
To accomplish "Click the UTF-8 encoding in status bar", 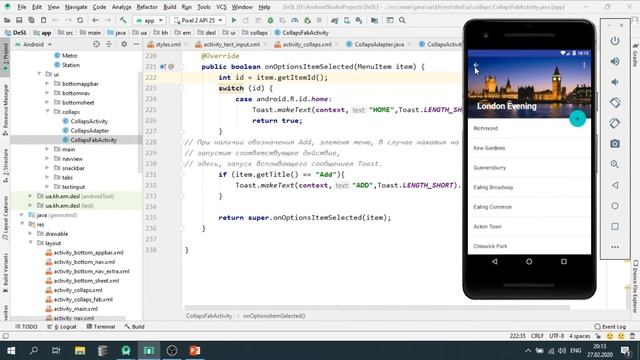I will tap(556, 336).
